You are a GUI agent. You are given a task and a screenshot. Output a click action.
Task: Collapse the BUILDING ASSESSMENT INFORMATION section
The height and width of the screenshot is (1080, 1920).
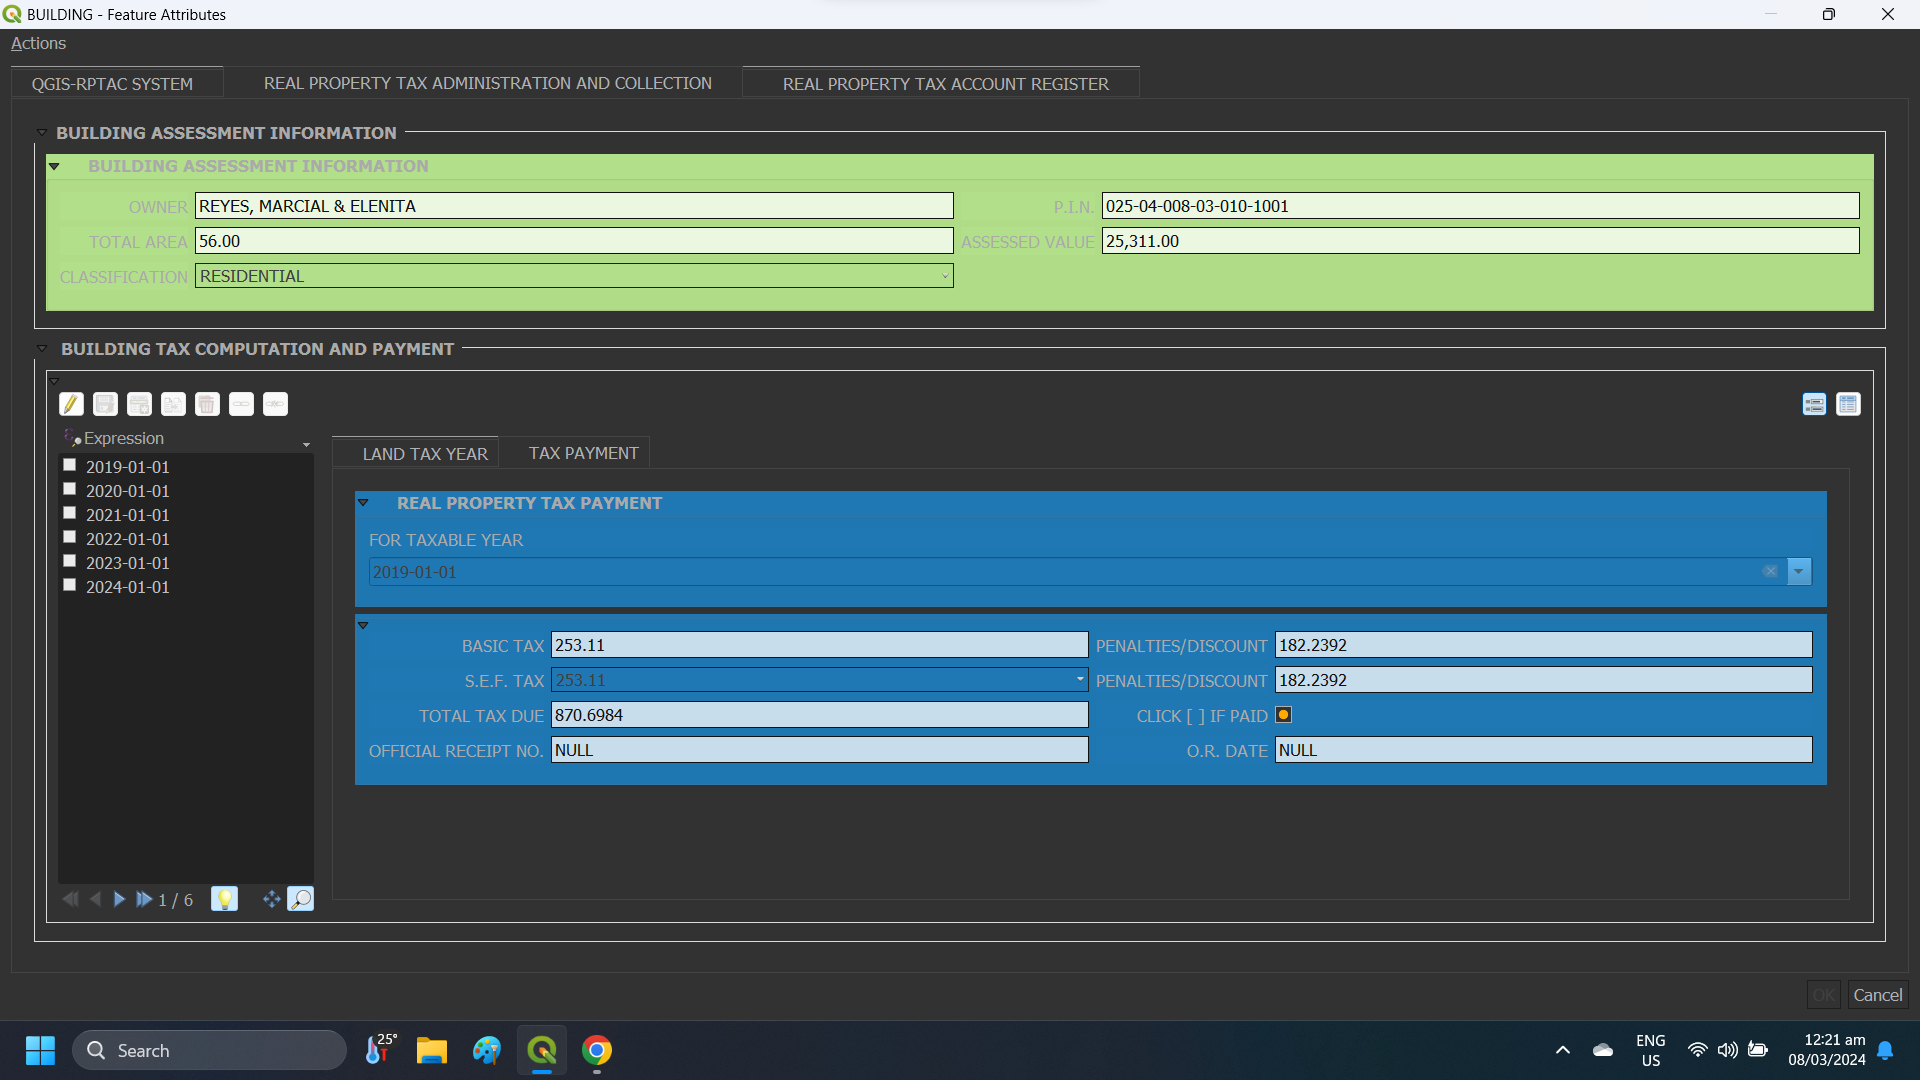[x=41, y=132]
